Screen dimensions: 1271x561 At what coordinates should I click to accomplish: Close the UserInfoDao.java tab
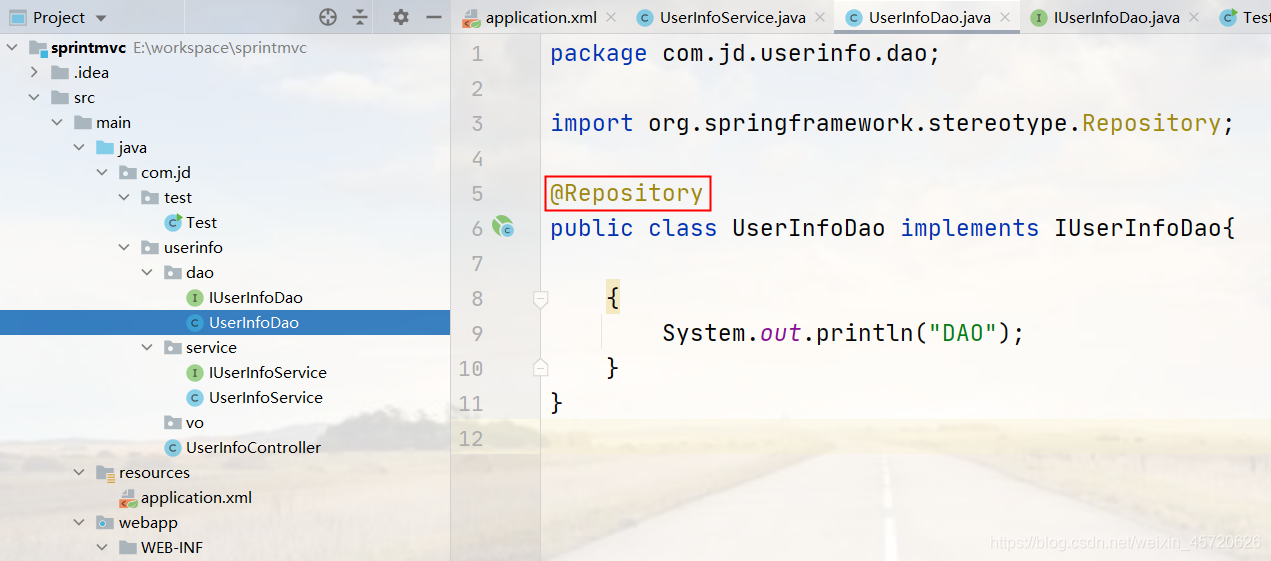point(1005,18)
